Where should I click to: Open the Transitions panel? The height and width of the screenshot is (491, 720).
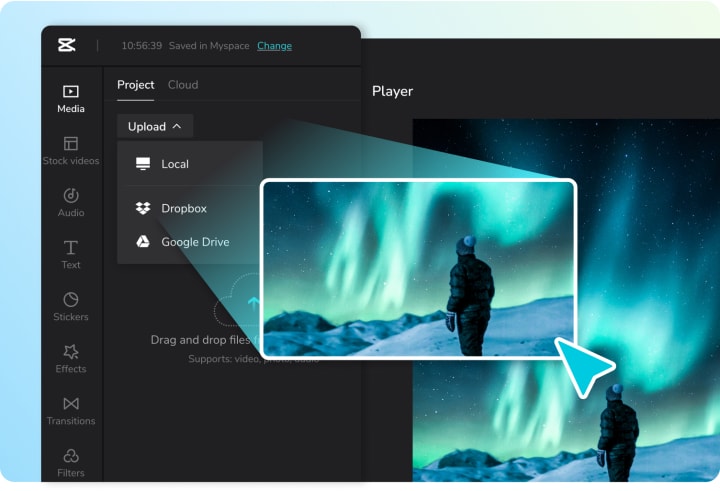pos(71,411)
